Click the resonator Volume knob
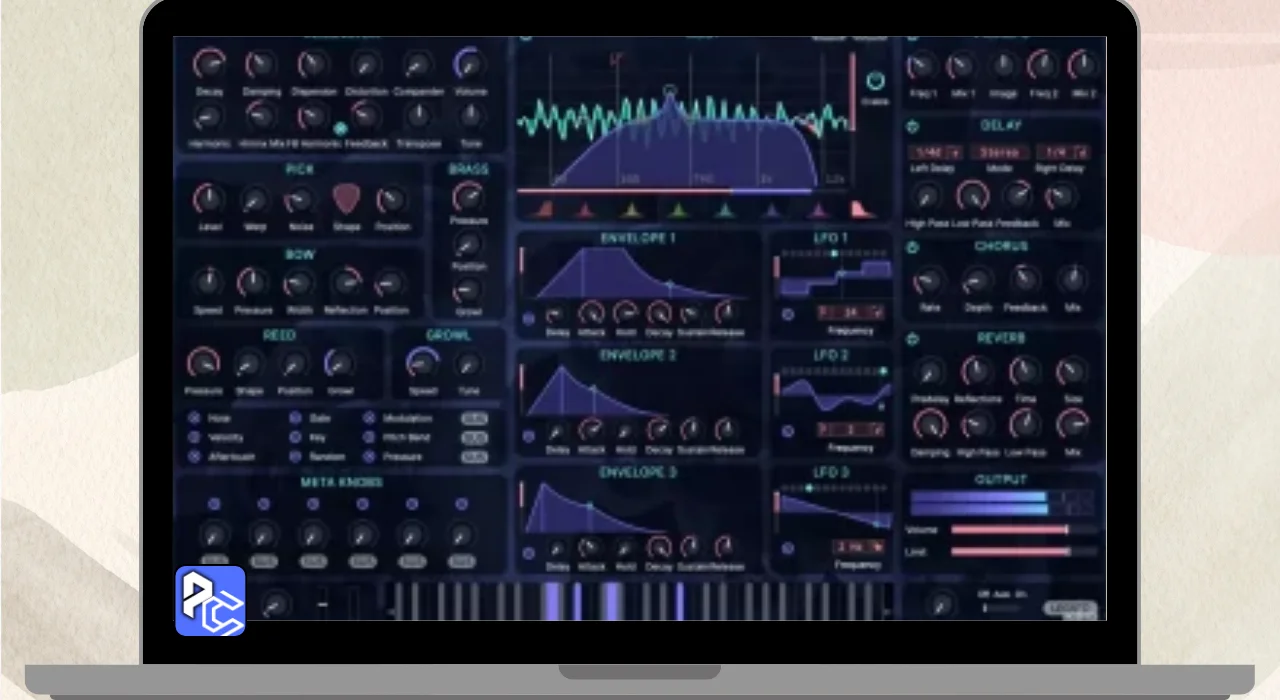The height and width of the screenshot is (700, 1280). (469, 65)
